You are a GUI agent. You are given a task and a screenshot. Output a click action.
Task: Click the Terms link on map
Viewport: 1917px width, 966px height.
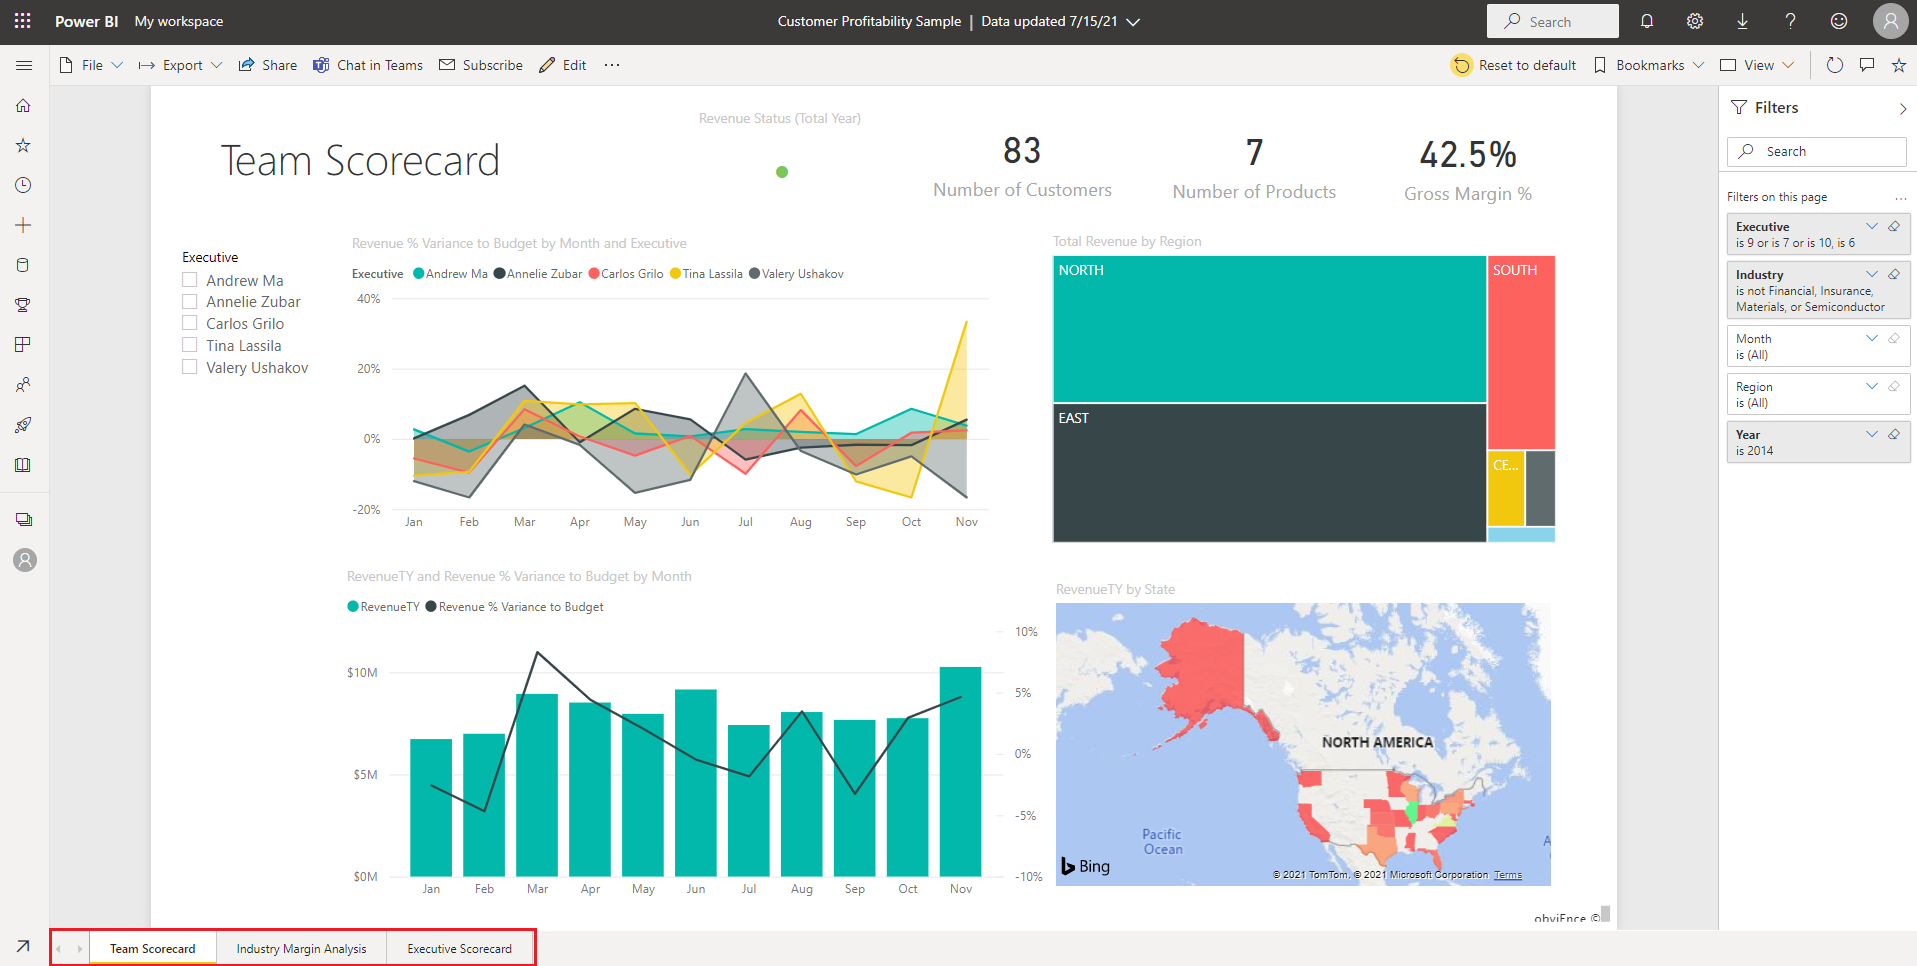click(1508, 875)
